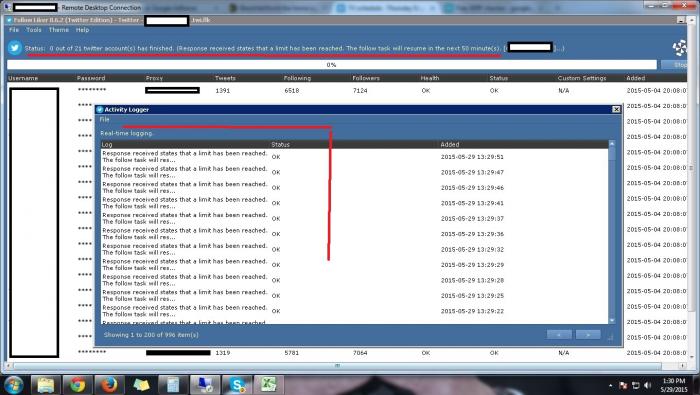Click the 0% progress bar

[x=332, y=65]
